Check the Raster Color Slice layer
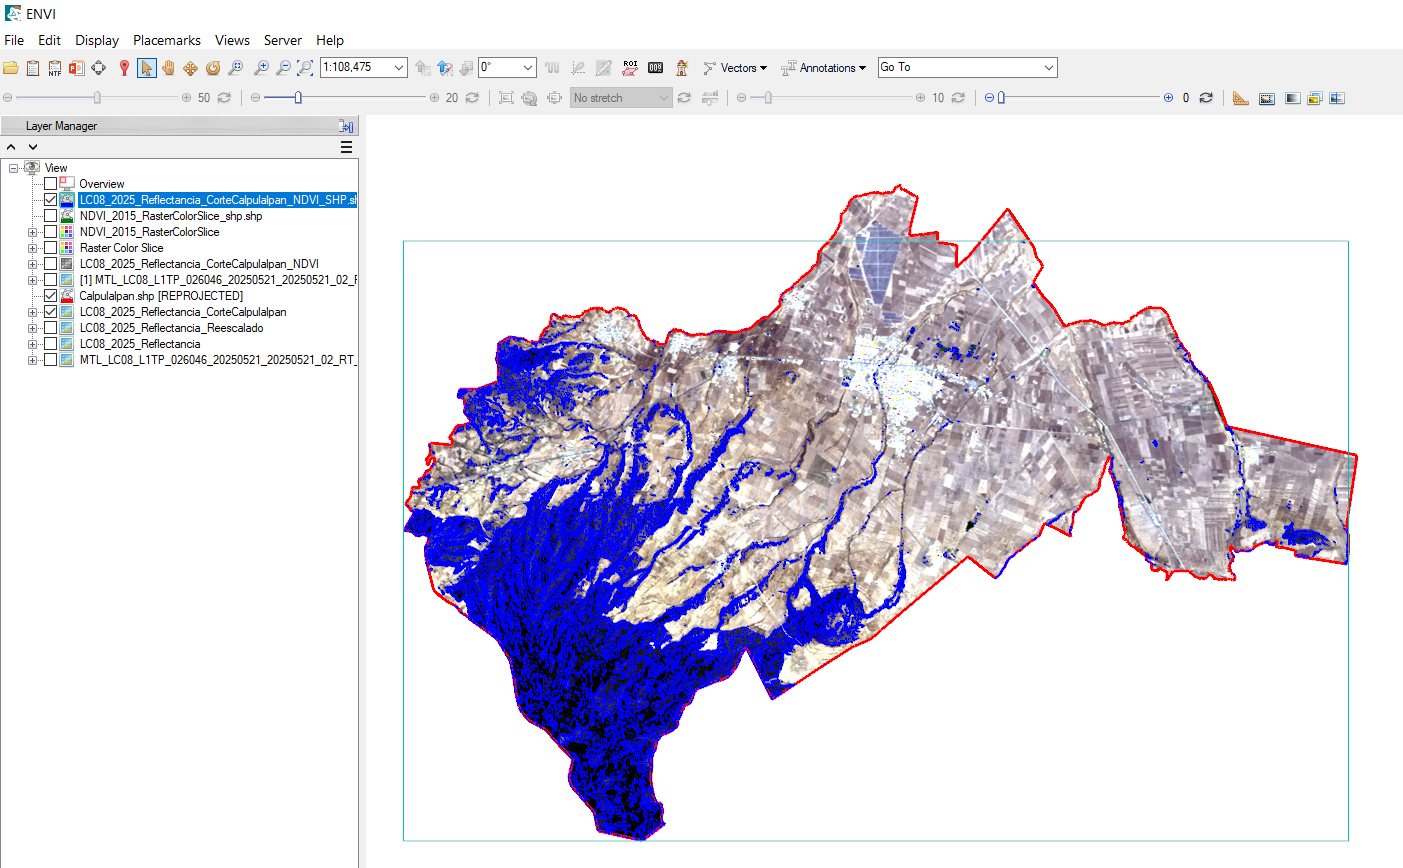Image resolution: width=1403 pixels, height=868 pixels. click(x=50, y=248)
